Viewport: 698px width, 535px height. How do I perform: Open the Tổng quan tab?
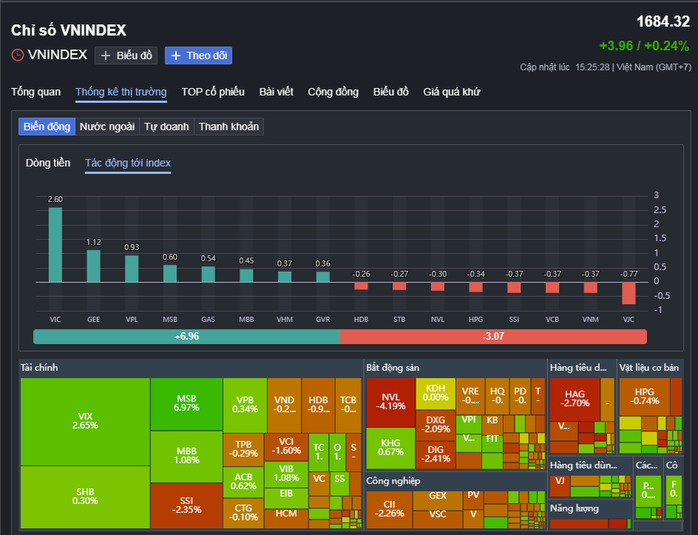(x=36, y=92)
